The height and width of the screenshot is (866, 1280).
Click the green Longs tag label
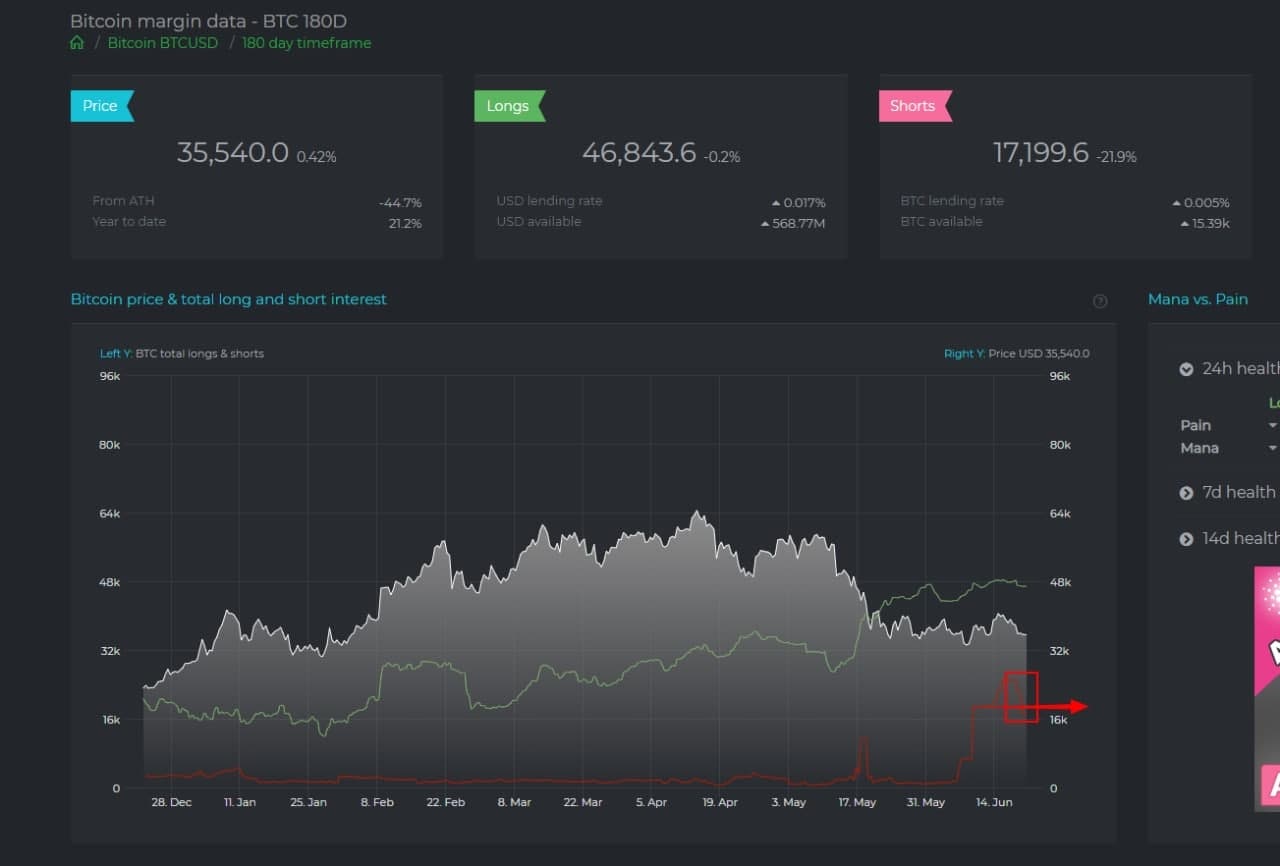click(509, 106)
